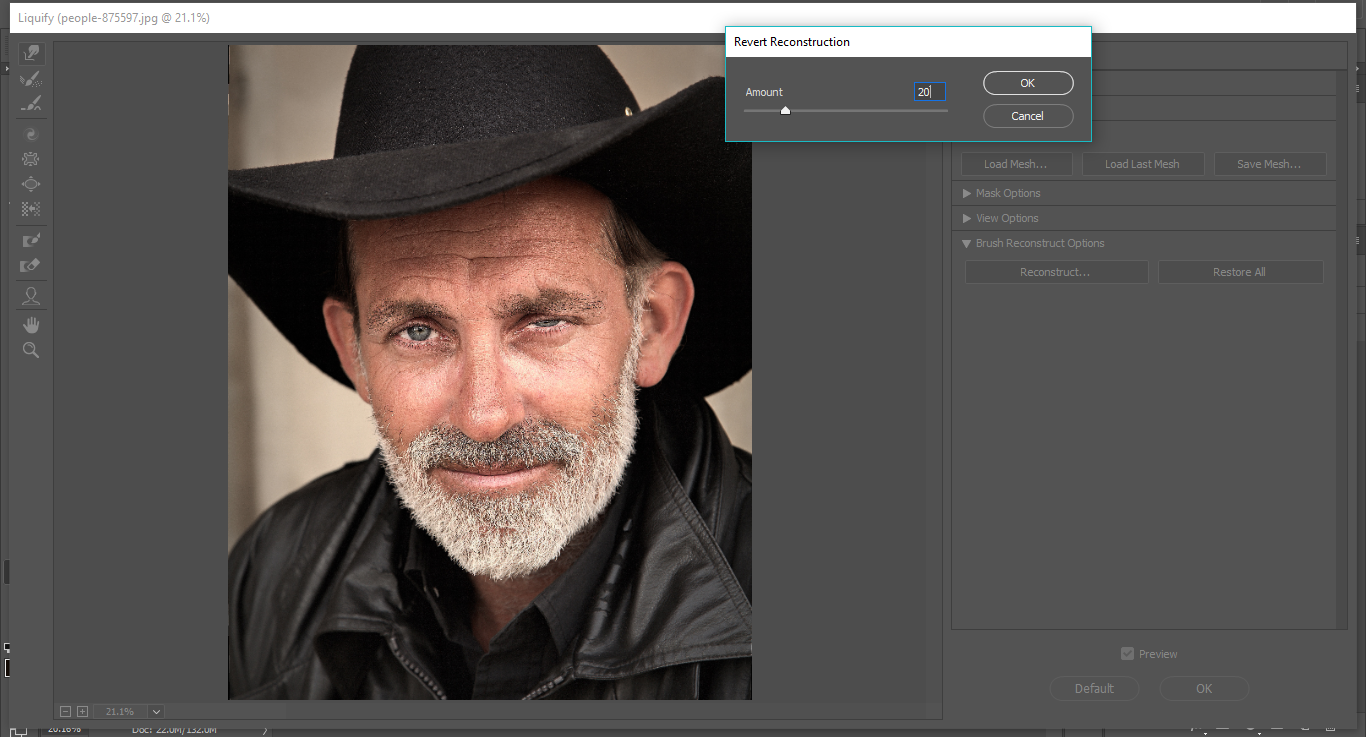
Task: Select the Face tool
Action: [31, 296]
